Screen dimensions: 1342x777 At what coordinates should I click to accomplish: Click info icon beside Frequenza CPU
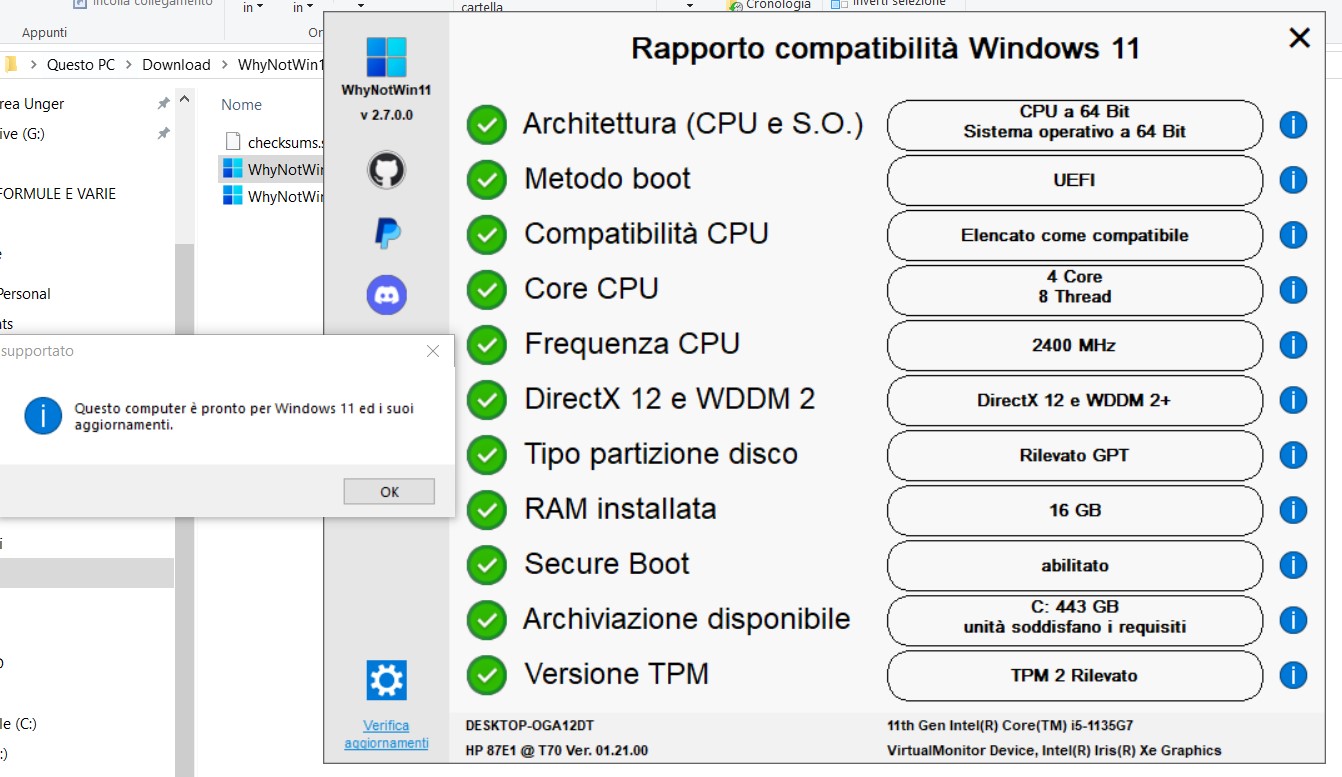1293,345
